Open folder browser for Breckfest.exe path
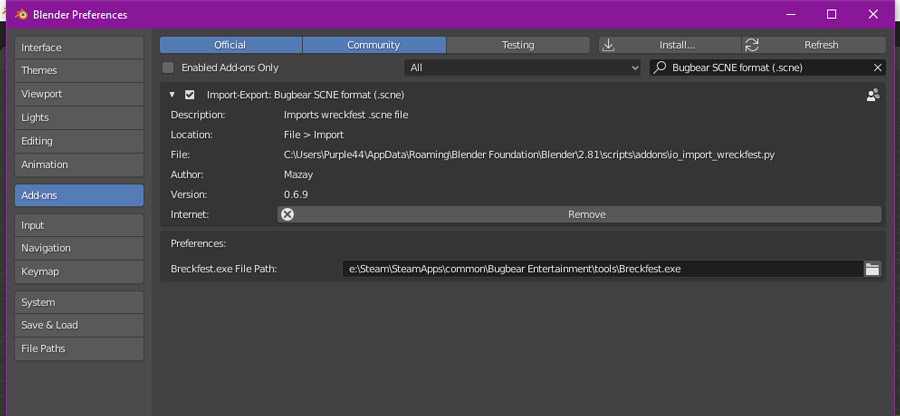 [872, 269]
